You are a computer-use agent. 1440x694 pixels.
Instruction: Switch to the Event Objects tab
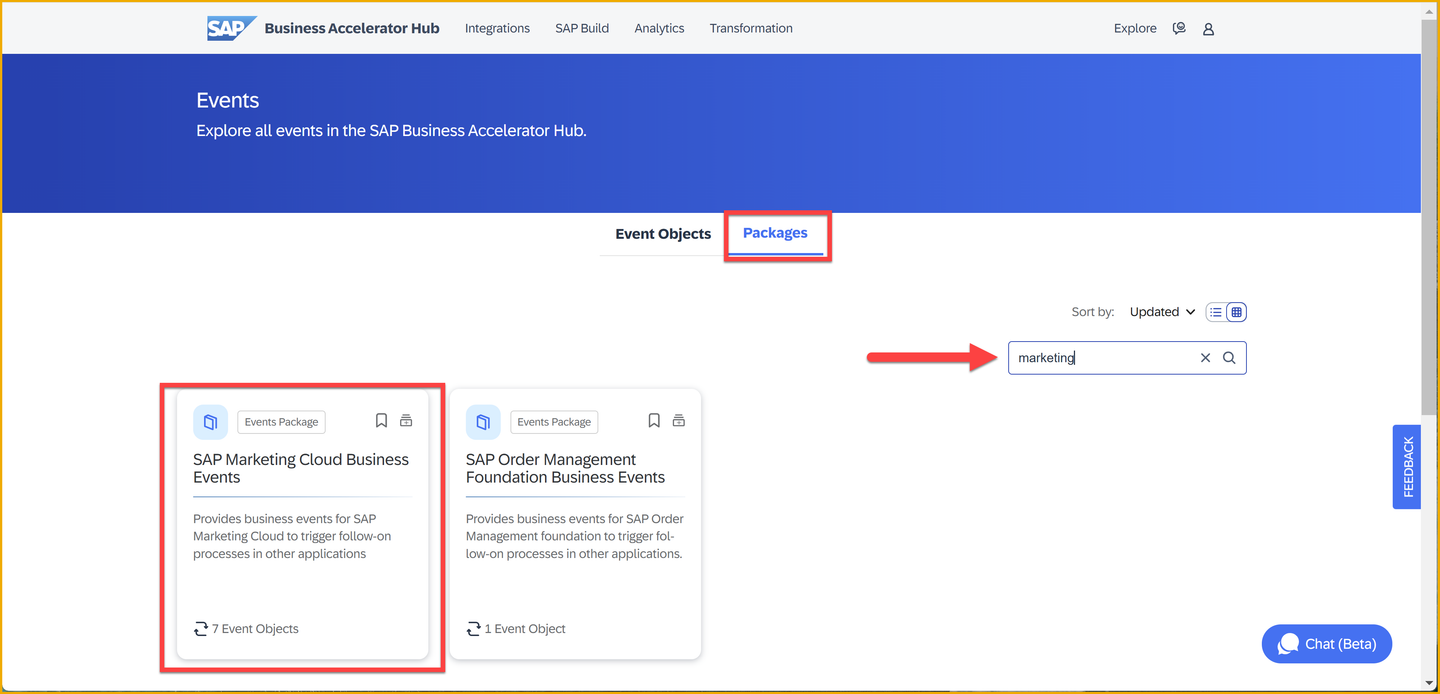[x=663, y=234]
